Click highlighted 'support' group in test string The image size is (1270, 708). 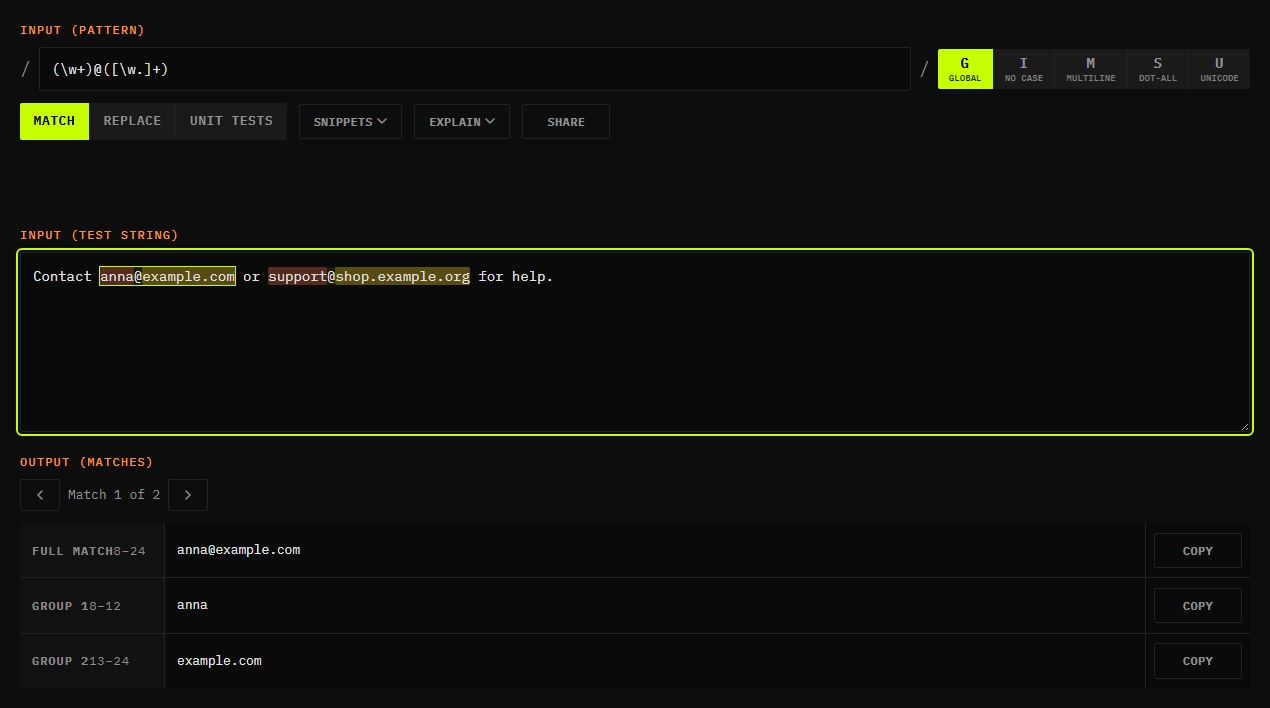tap(297, 276)
